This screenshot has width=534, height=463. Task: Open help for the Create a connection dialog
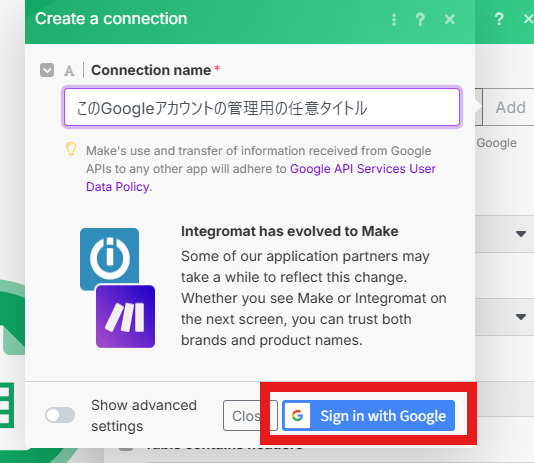point(420,19)
